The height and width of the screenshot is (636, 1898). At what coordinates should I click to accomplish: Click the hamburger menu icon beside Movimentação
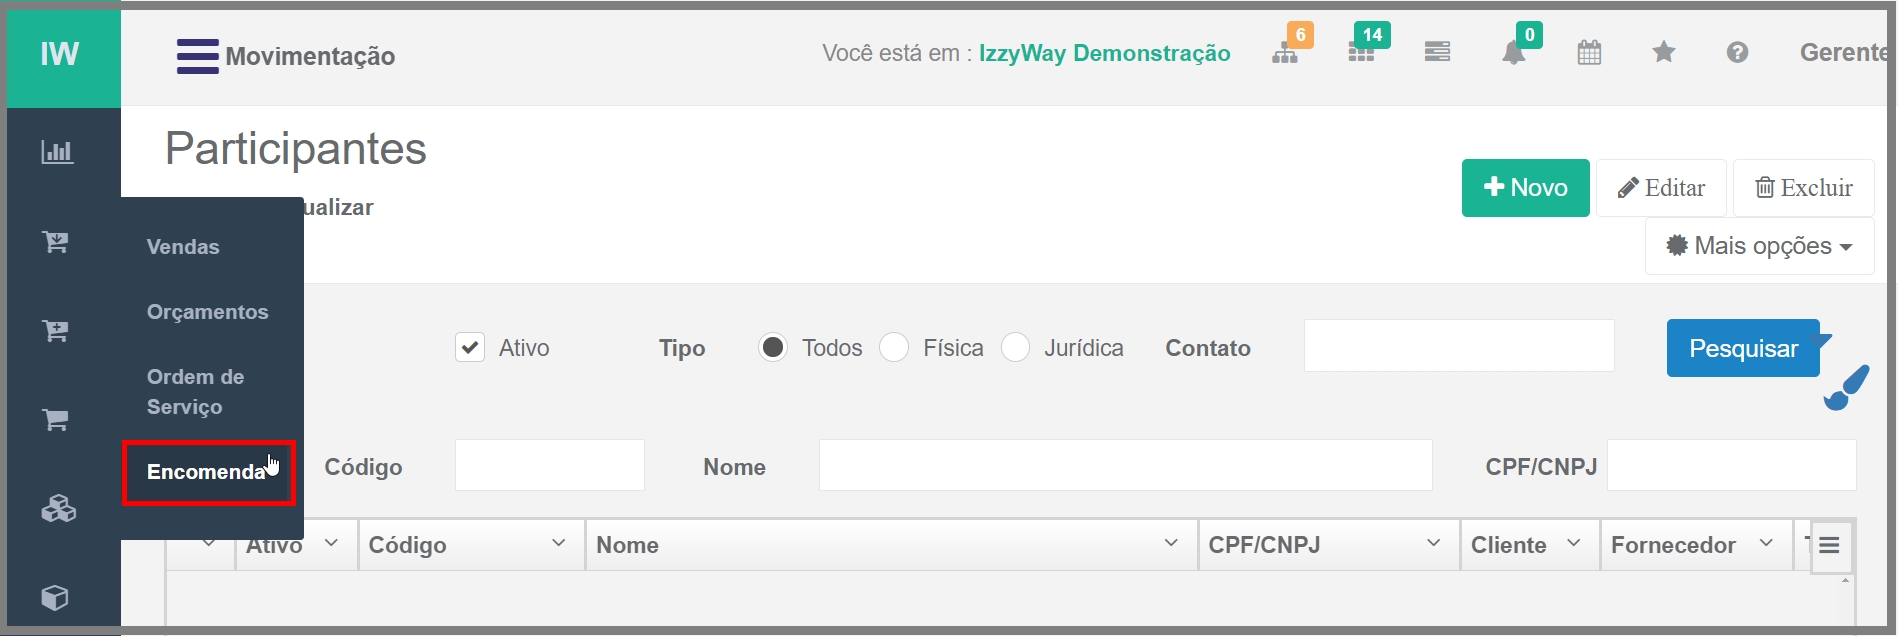197,56
